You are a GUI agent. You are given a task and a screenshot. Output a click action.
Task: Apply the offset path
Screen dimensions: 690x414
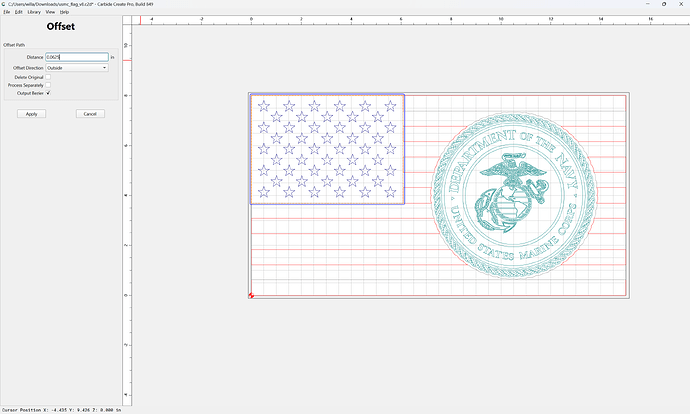[x=31, y=114]
